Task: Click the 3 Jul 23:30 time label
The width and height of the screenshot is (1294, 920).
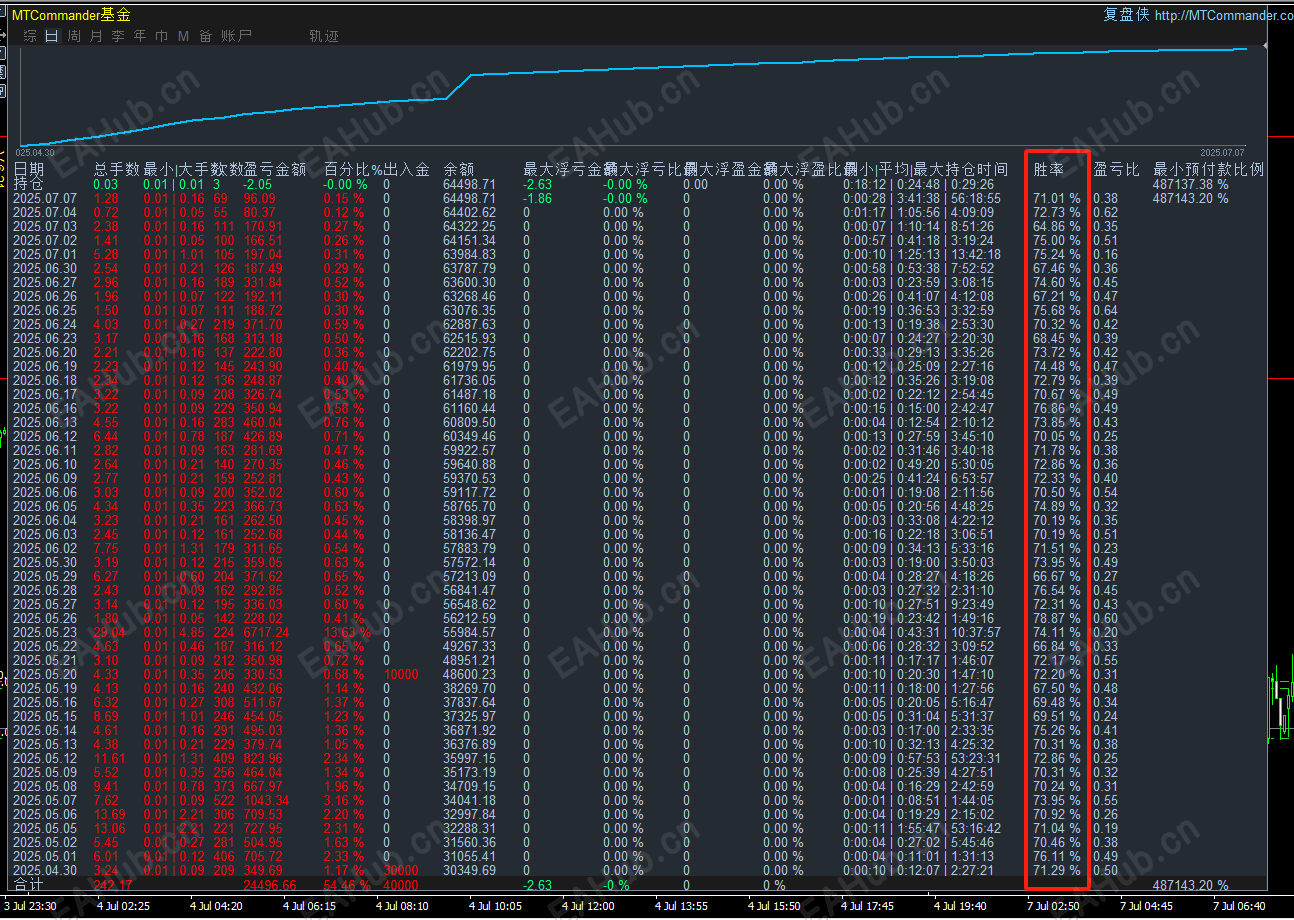Action: click(x=30, y=906)
